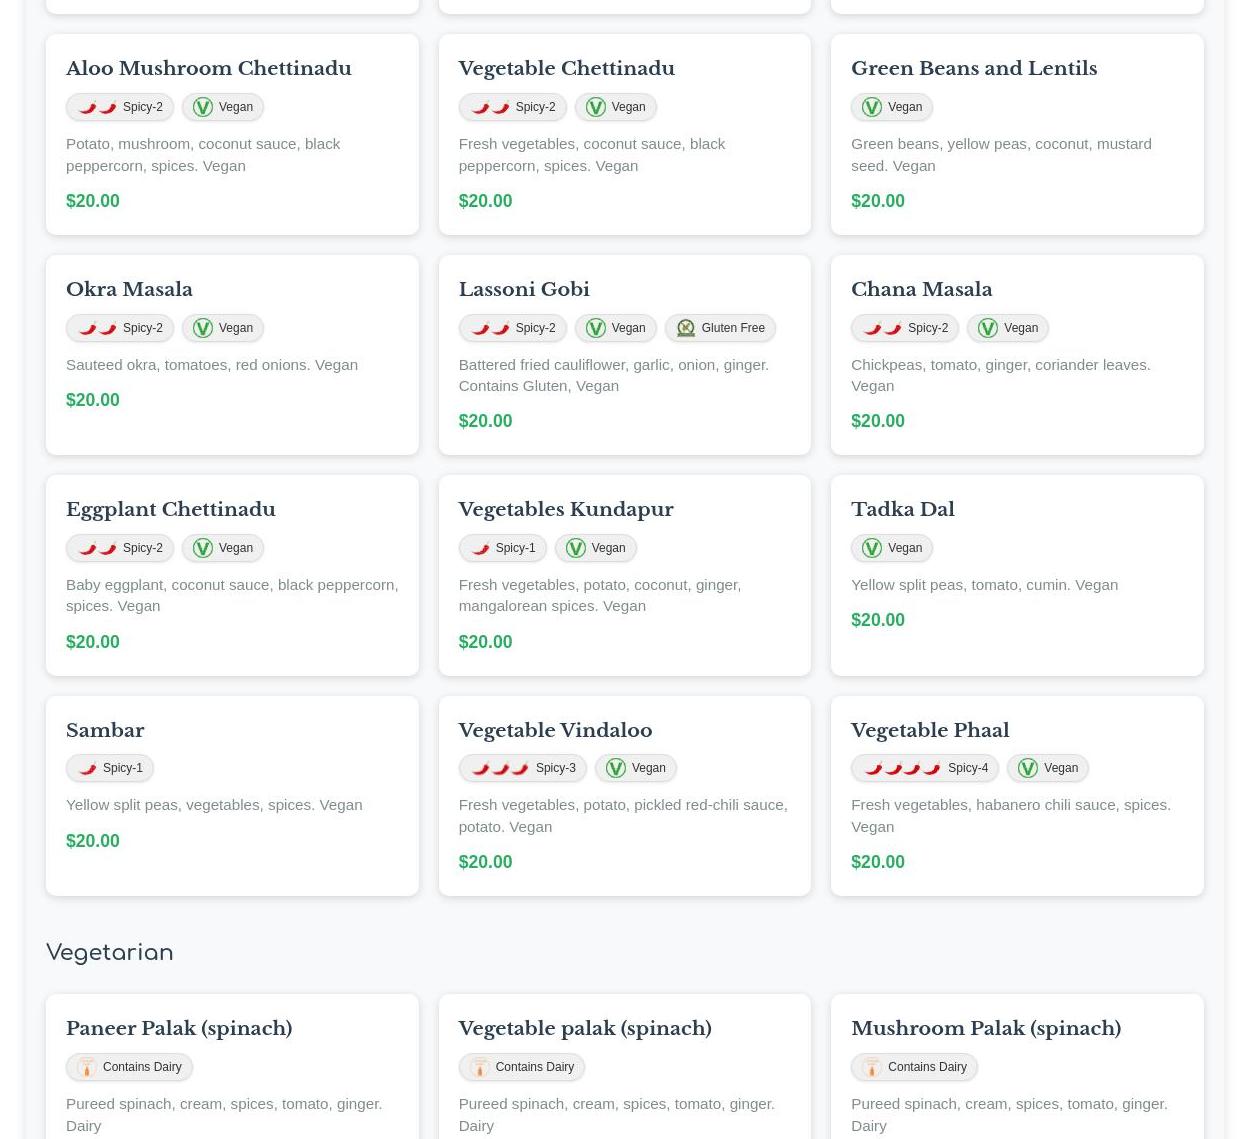The height and width of the screenshot is (1139, 1250).
Task: Click Vegetable Chettinadu $20.00 price
Action: pos(485,201)
